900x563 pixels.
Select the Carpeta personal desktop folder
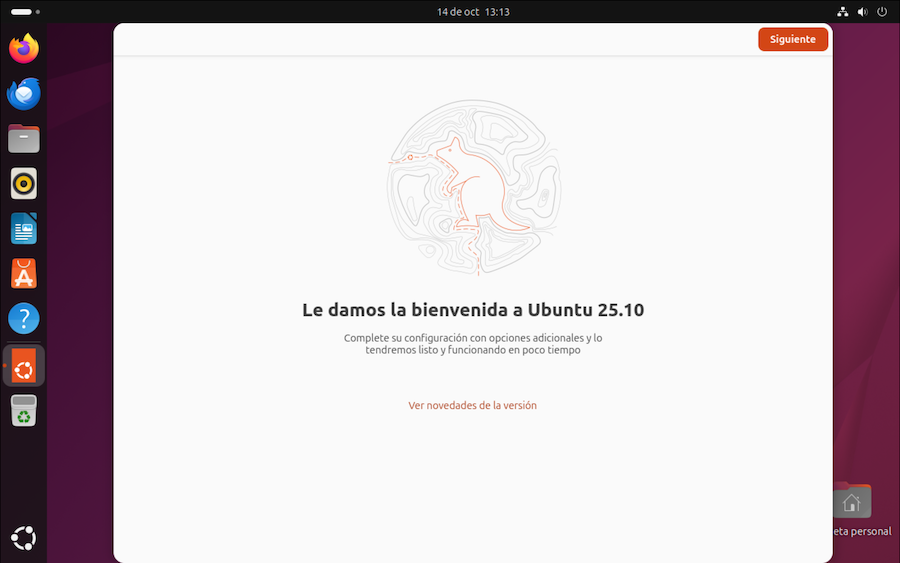[852, 503]
